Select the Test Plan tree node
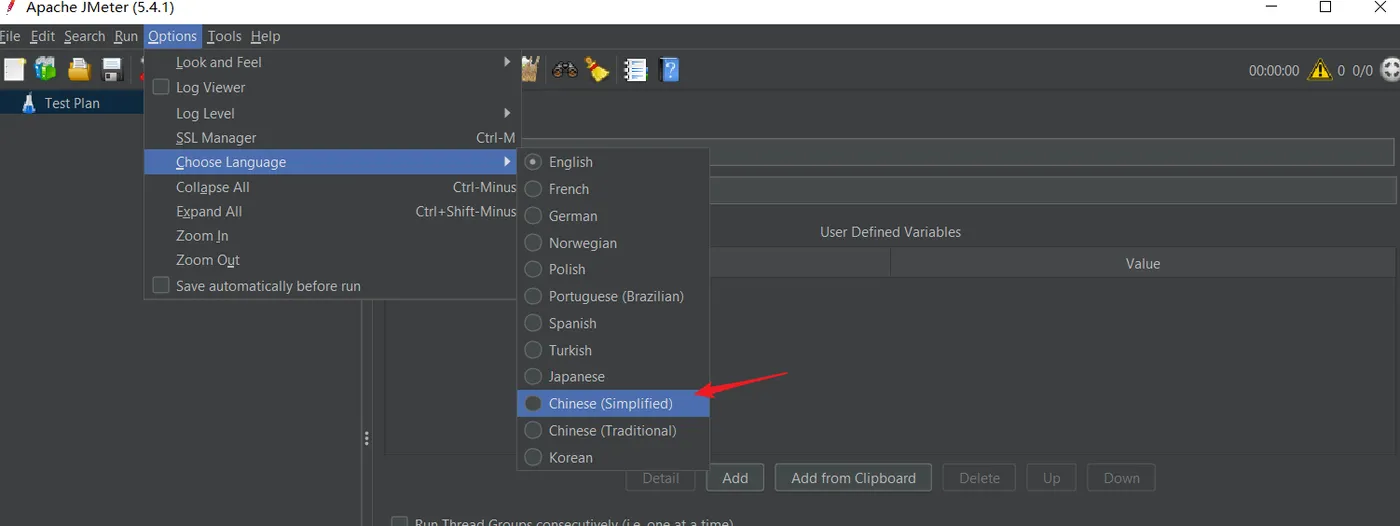Screen dimensions: 1400x526 click(x=72, y=103)
